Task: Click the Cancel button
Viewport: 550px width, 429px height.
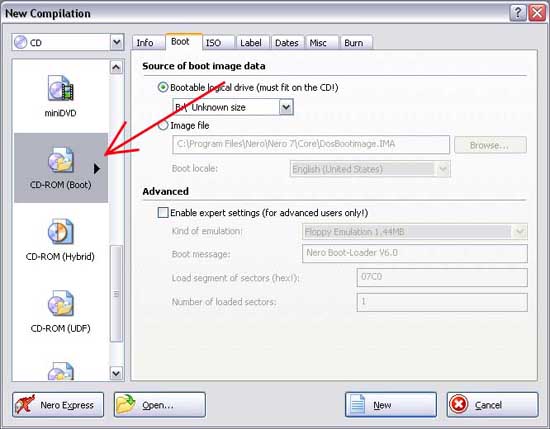Action: (492, 404)
